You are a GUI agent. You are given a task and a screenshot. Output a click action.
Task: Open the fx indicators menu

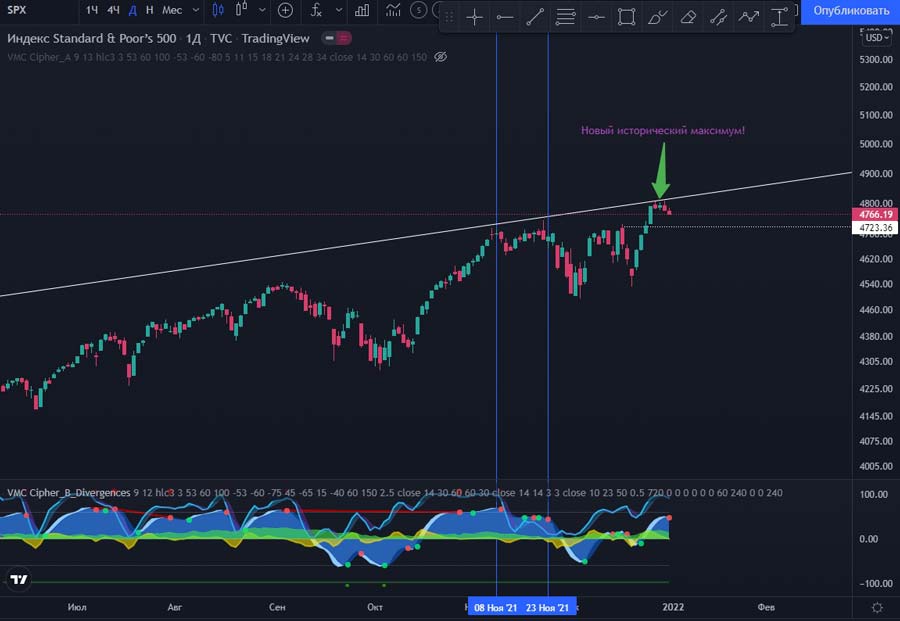pyautogui.click(x=316, y=10)
